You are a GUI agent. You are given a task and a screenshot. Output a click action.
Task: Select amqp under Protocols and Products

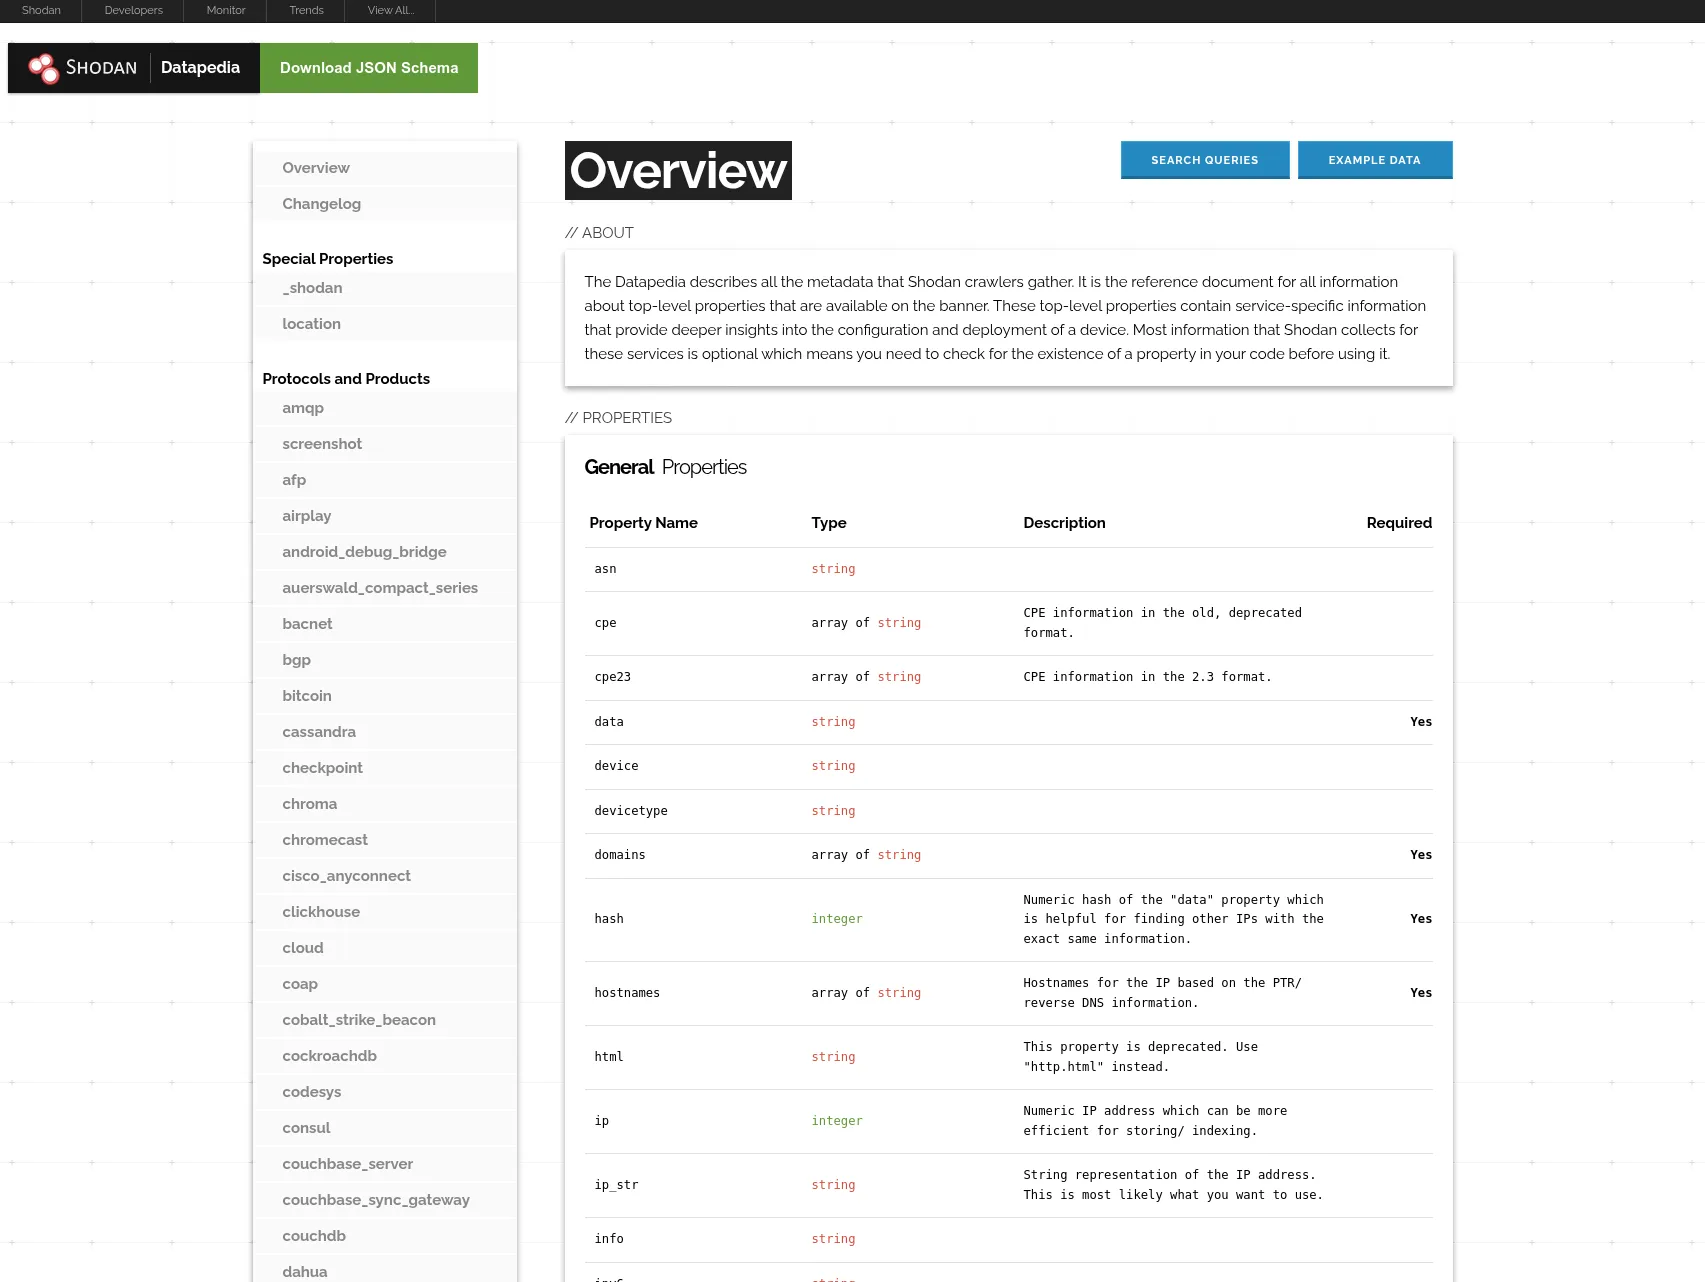(x=303, y=408)
